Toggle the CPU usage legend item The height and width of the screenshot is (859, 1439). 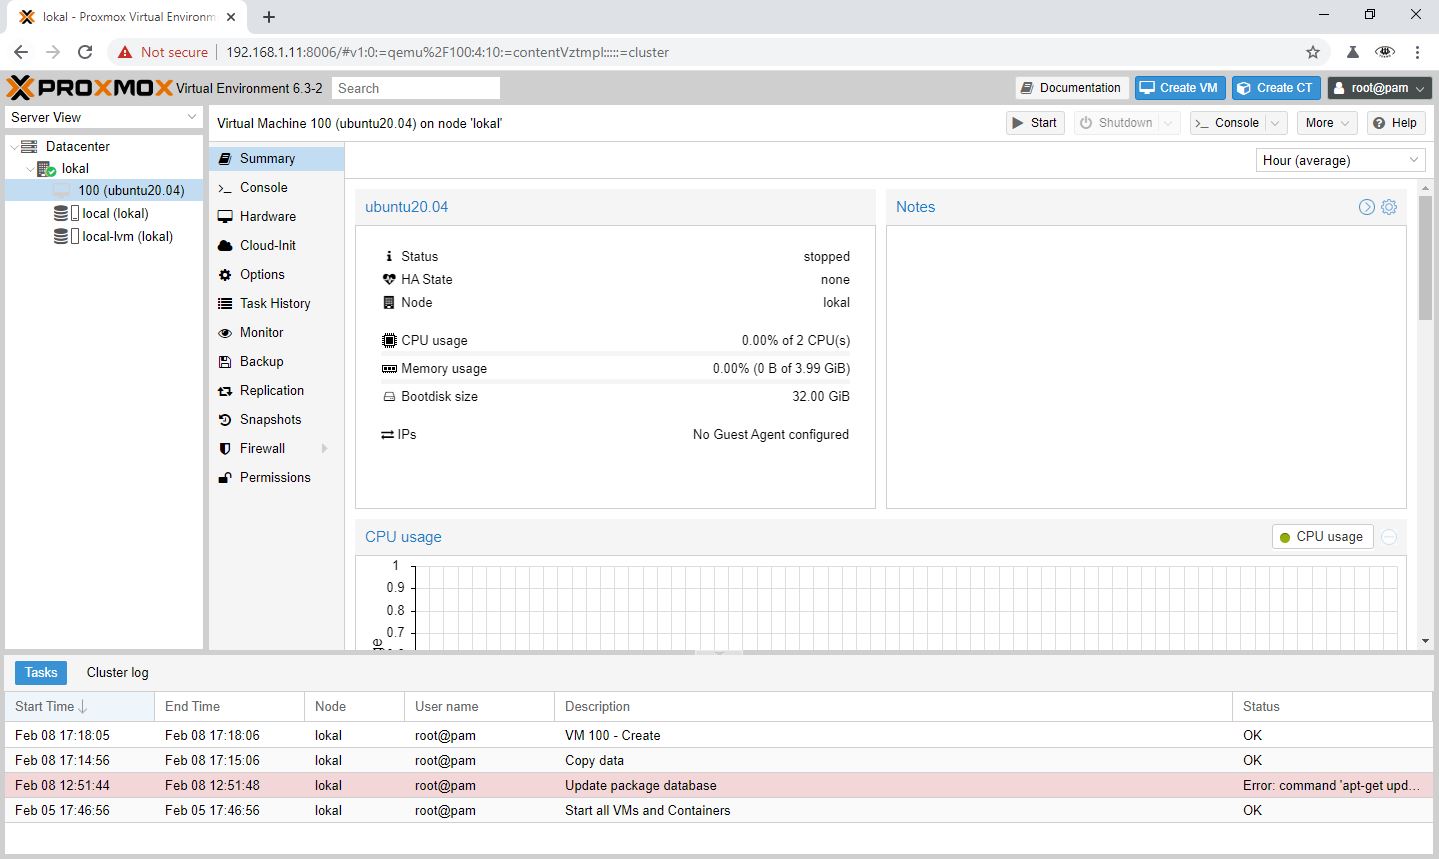pyautogui.click(x=1322, y=537)
